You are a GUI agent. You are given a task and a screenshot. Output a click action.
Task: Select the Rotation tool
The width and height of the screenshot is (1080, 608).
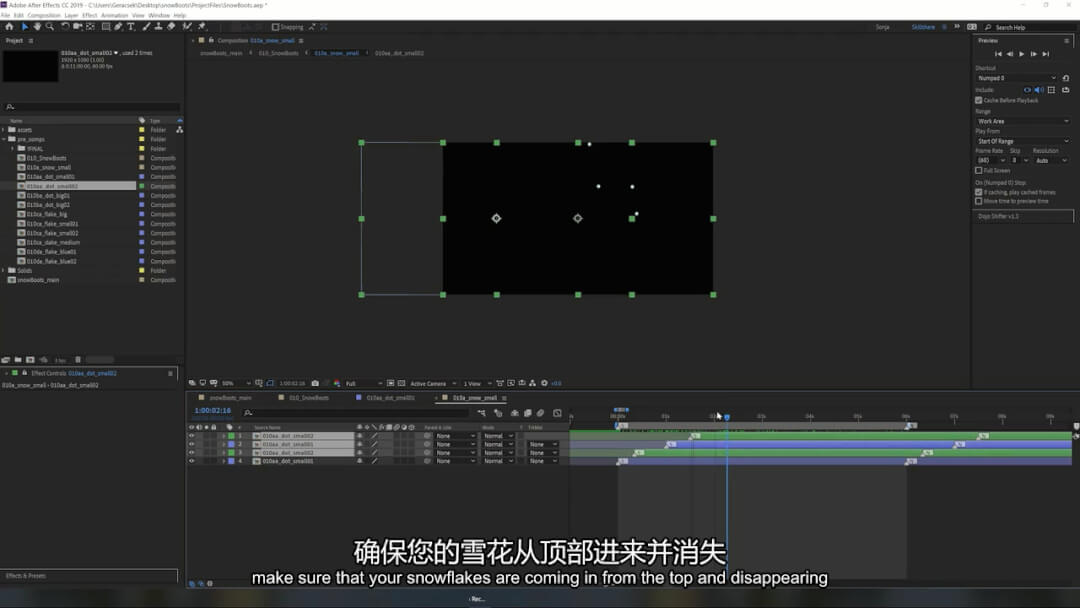pos(65,27)
